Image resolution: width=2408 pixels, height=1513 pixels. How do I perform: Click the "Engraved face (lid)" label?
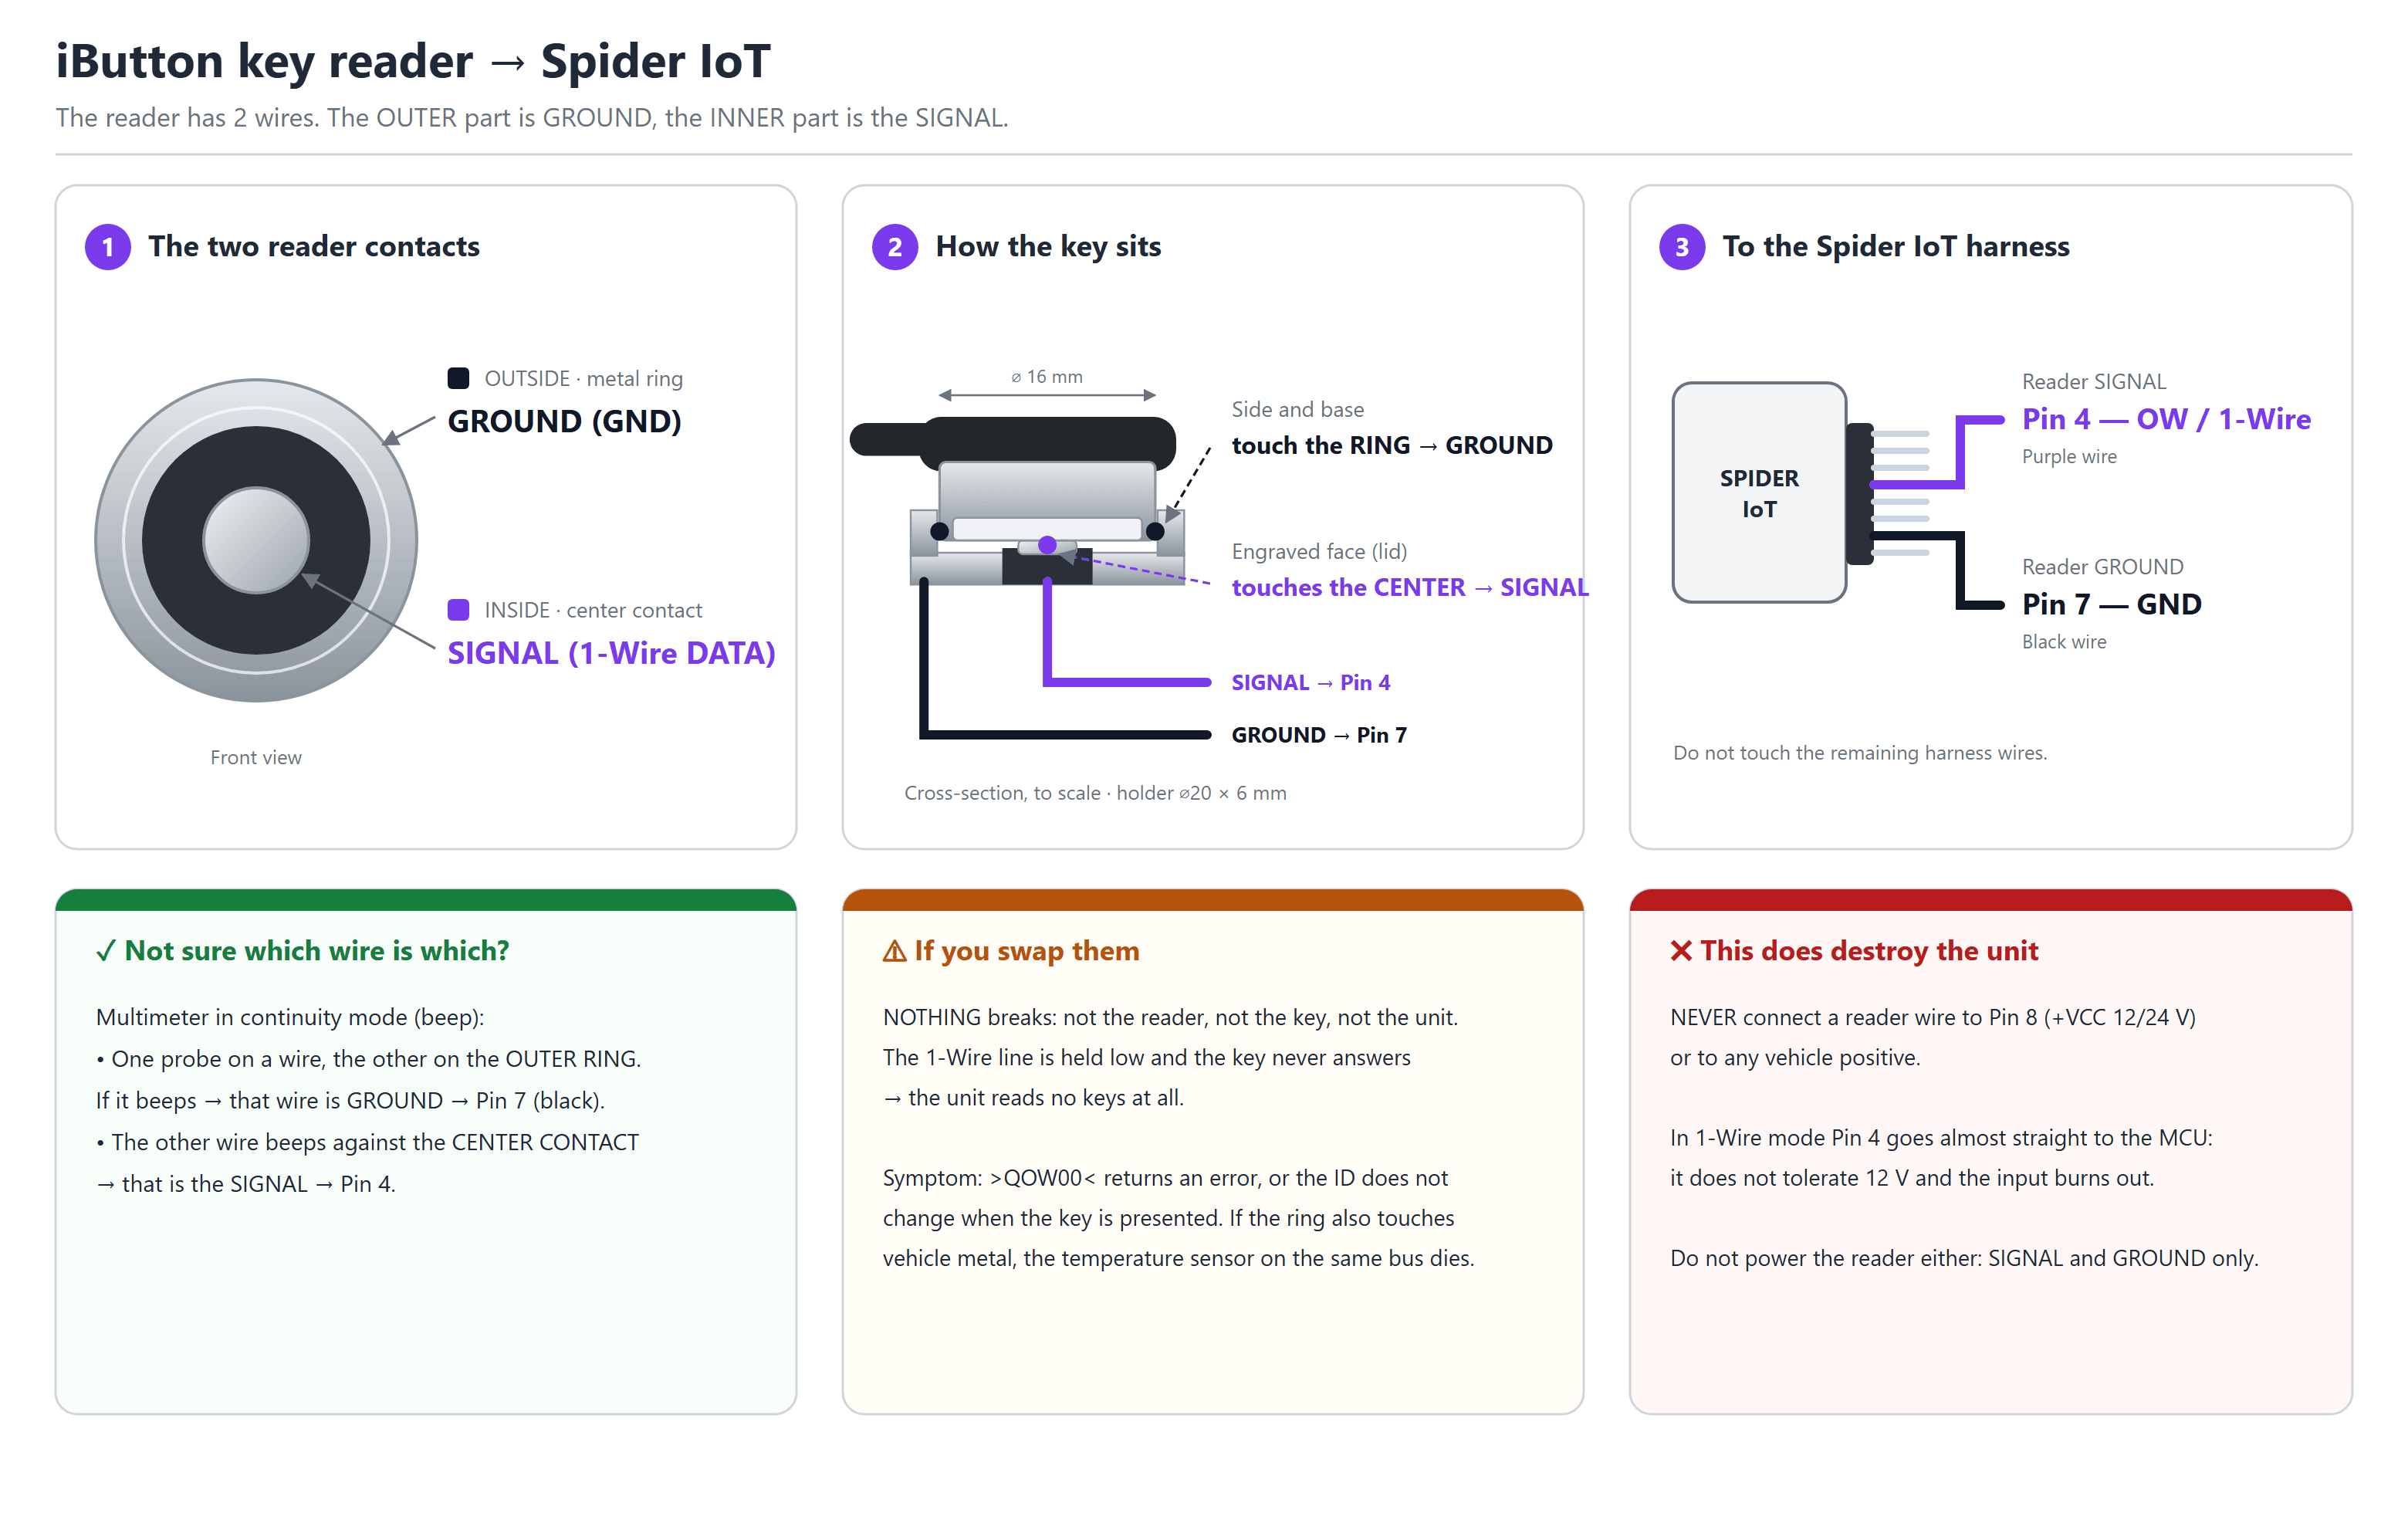click(1319, 552)
